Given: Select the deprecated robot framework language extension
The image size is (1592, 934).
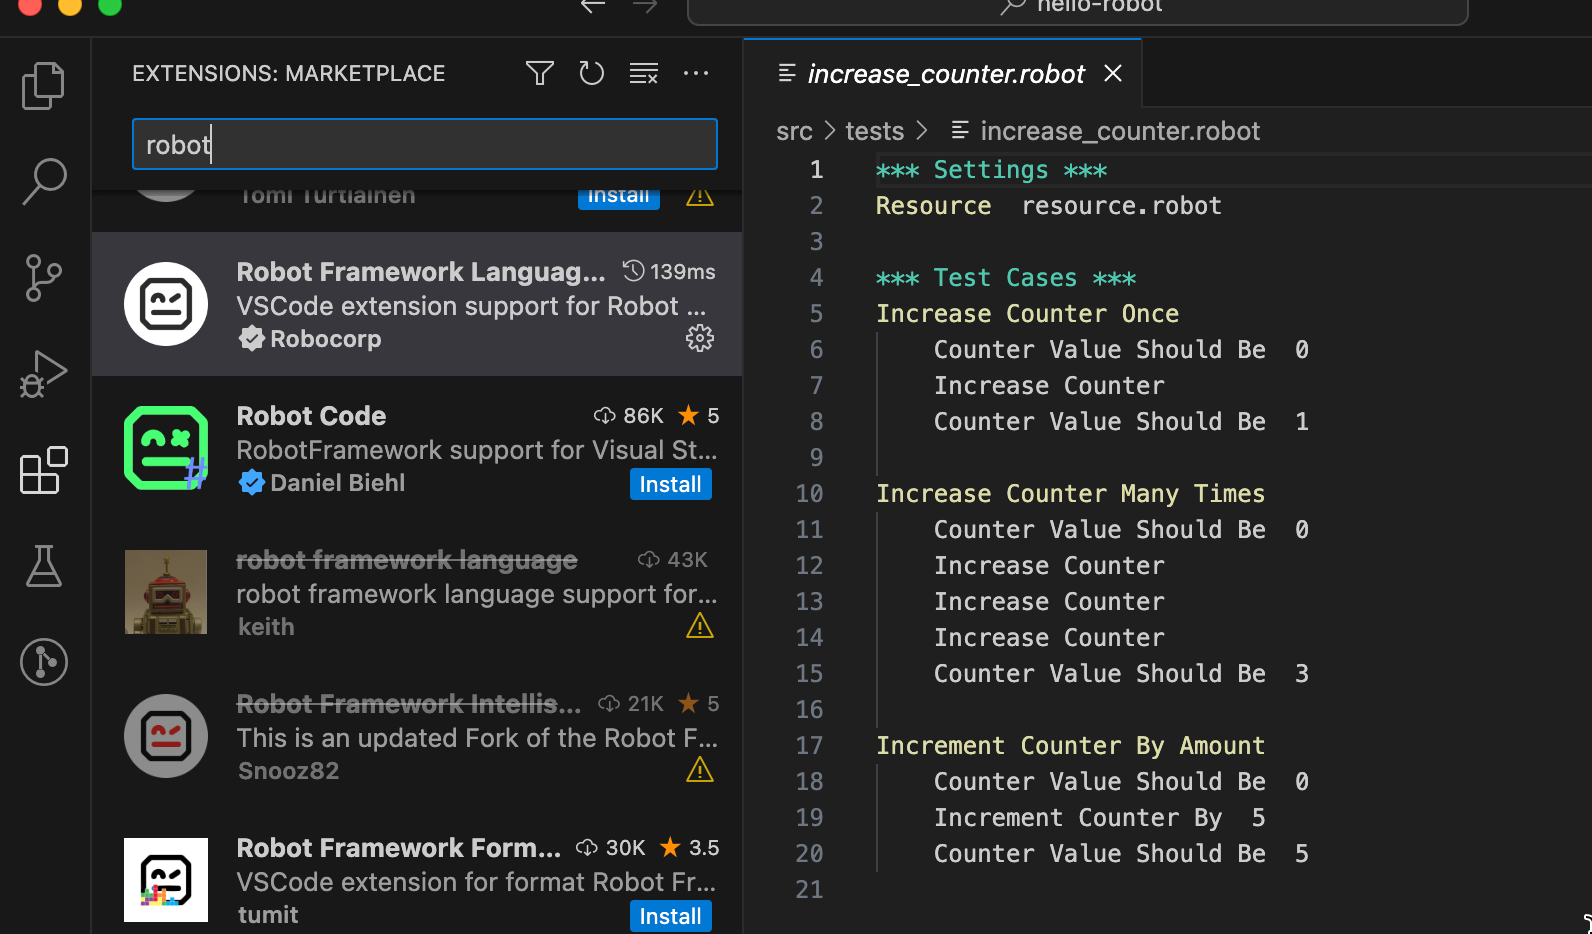Looking at the screenshot, I should tap(417, 593).
